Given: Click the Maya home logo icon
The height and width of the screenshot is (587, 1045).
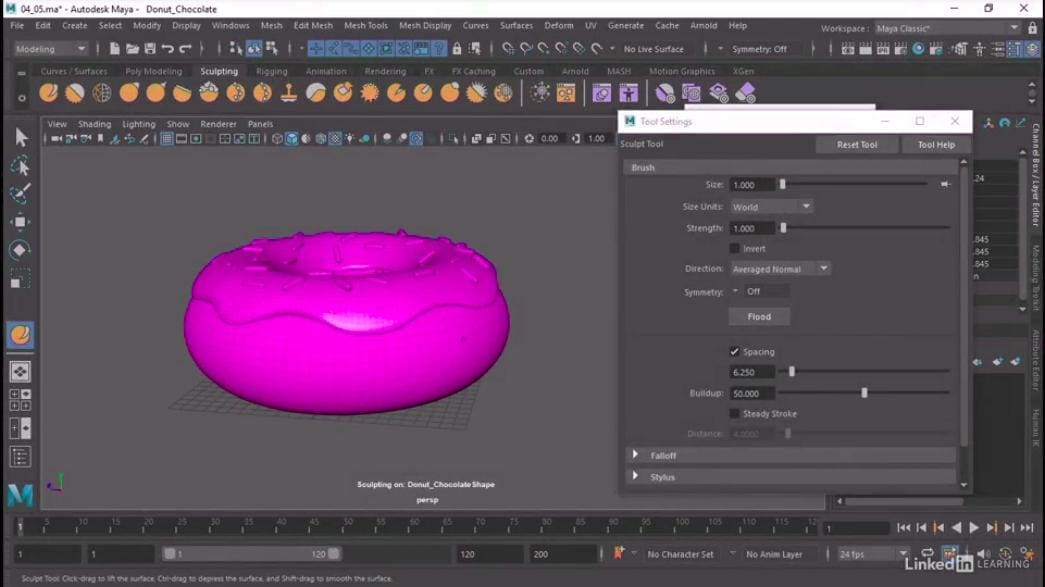Looking at the screenshot, I should click(20, 494).
